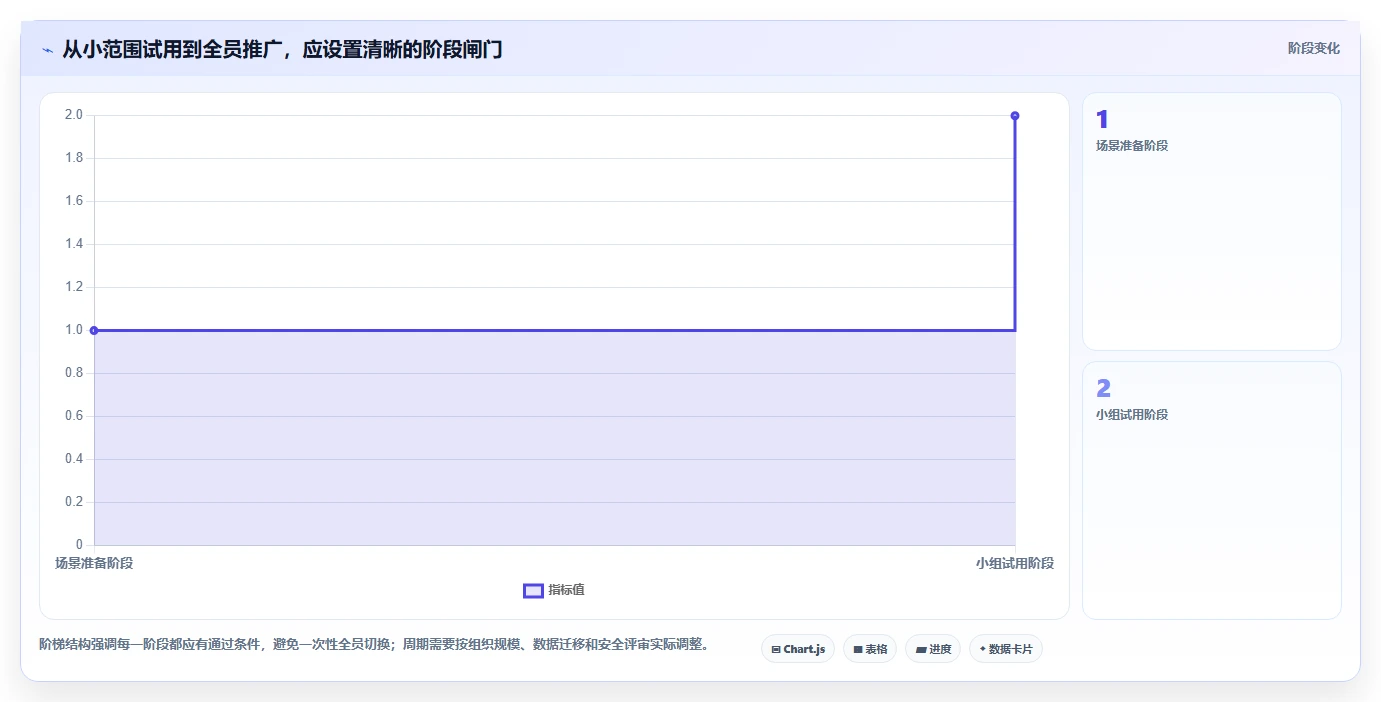The image size is (1381, 702).
Task: Open the card numbered 1 场景准备阶段
Action: click(1211, 221)
